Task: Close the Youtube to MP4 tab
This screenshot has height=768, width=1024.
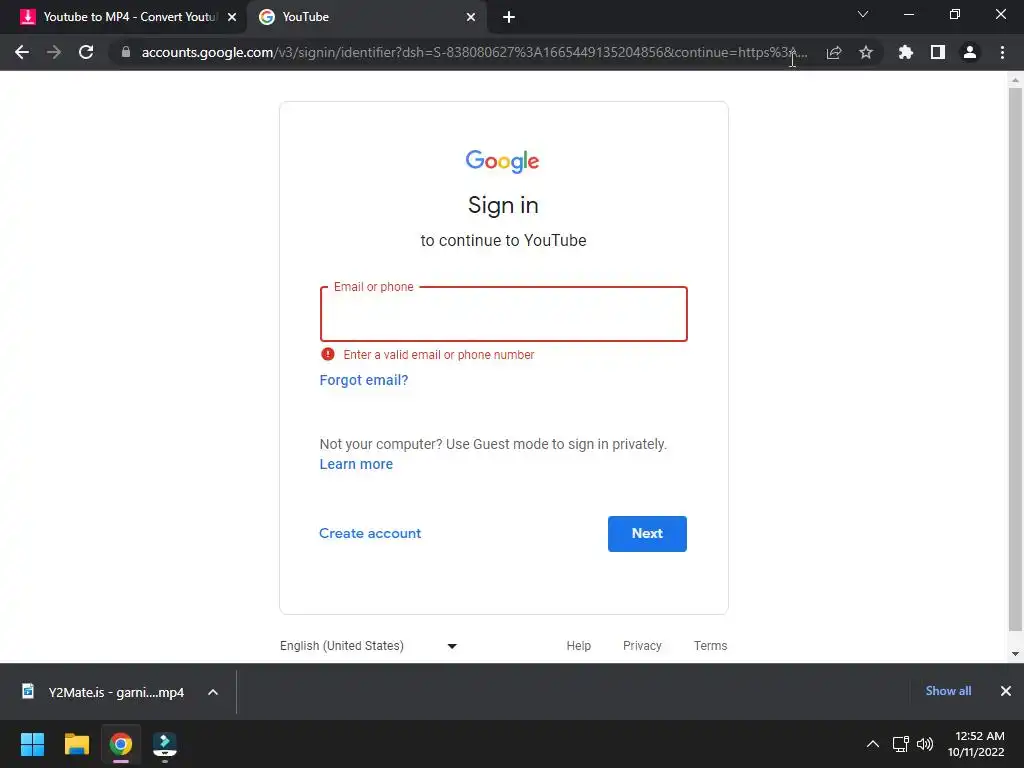Action: click(x=232, y=17)
